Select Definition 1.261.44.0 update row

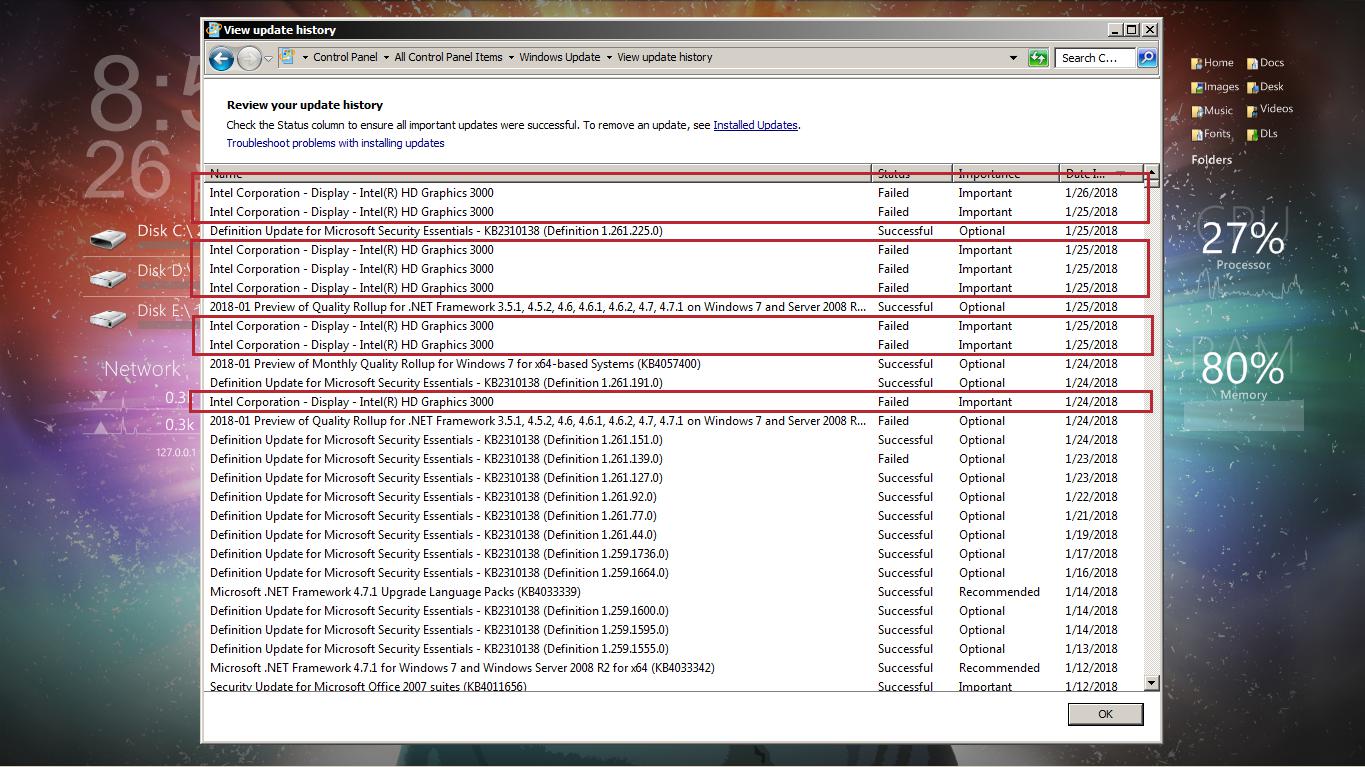pyautogui.click(x=674, y=535)
